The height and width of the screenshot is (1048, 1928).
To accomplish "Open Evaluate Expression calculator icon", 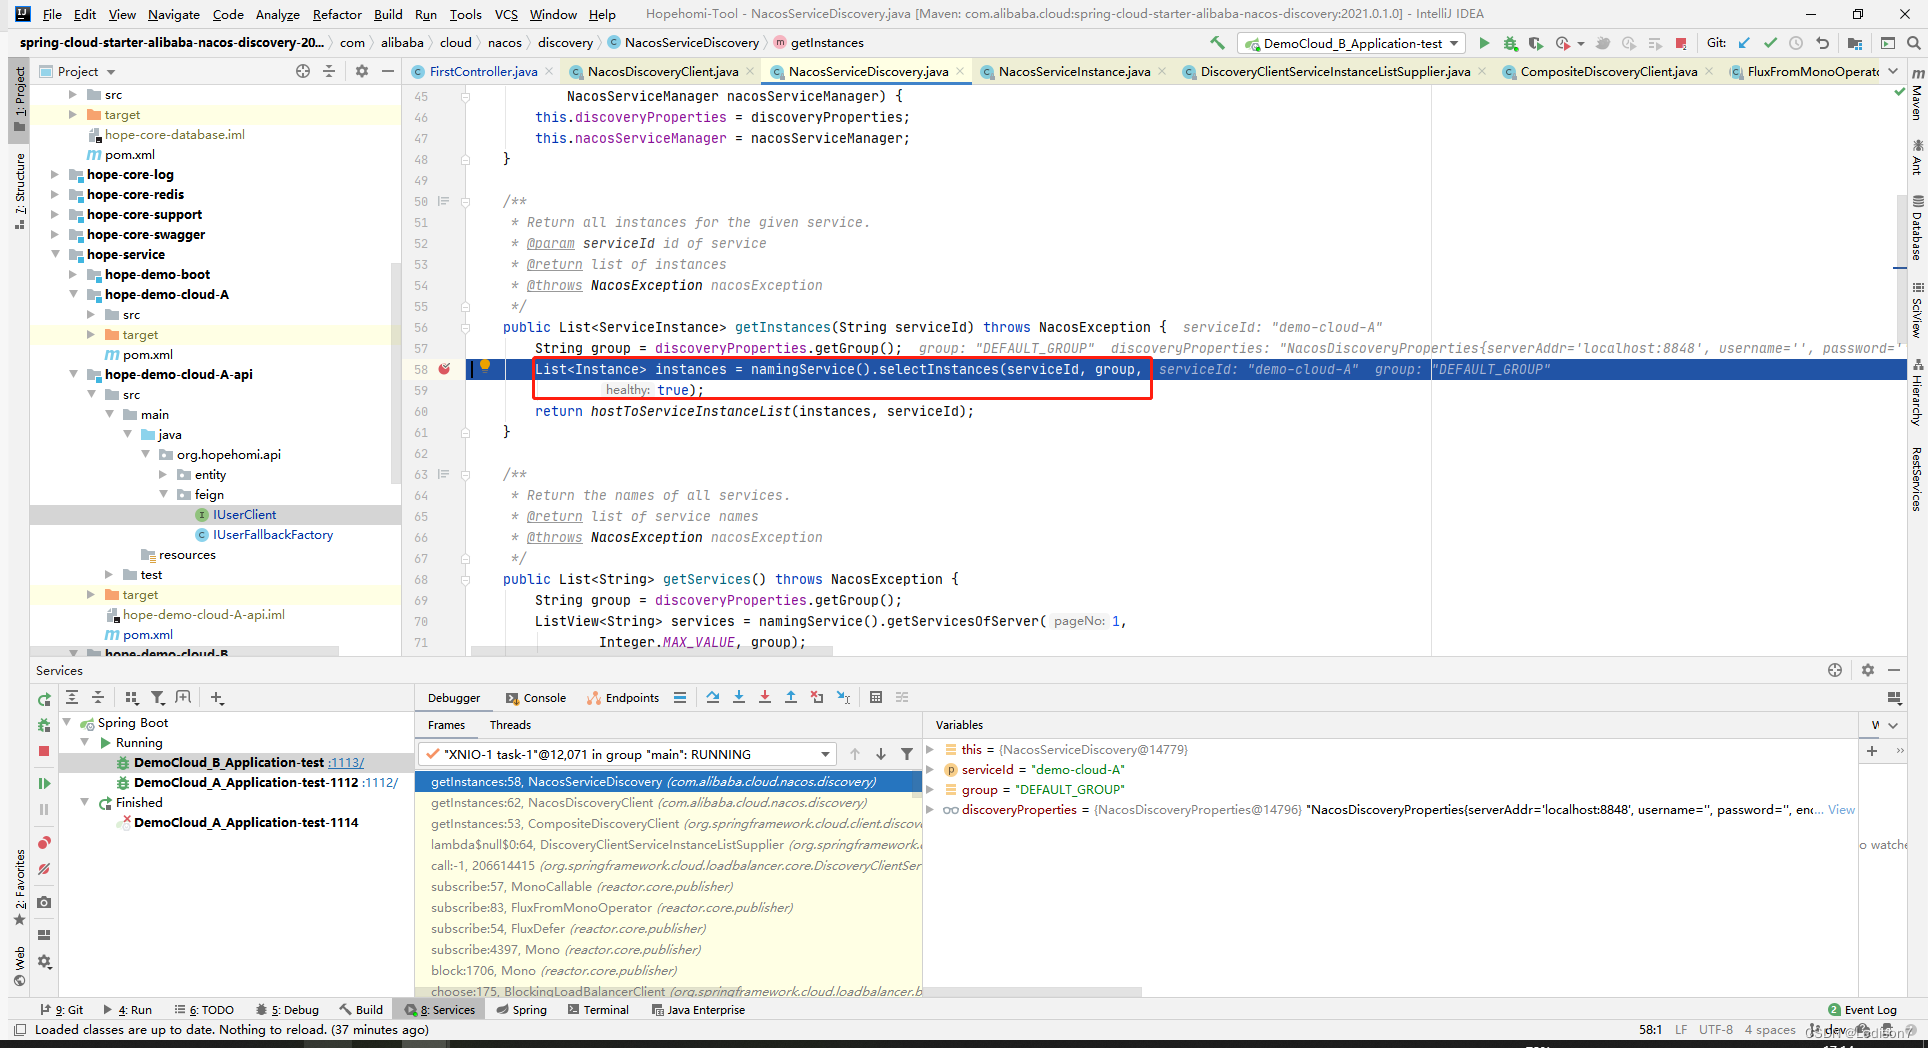I will 876,697.
